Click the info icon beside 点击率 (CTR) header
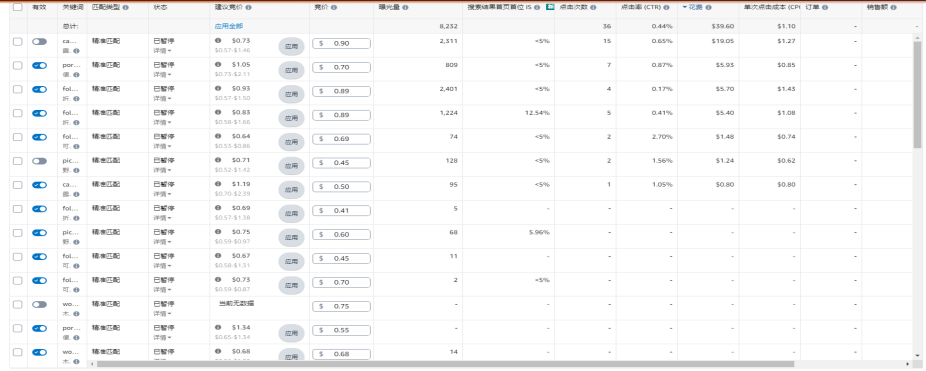Image resolution: width=926 pixels, height=371 pixels. coord(667,8)
